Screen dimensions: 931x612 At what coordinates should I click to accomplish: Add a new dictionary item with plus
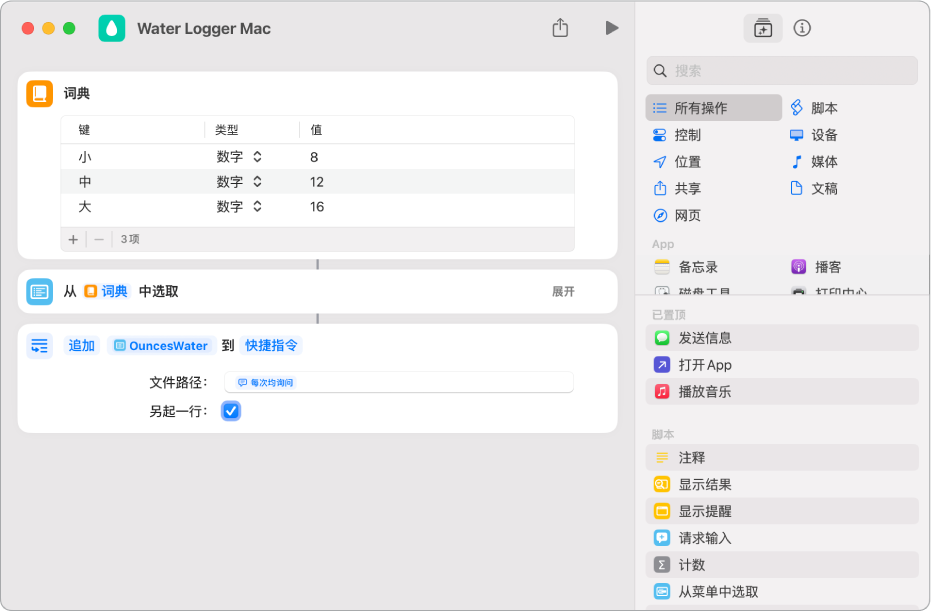(x=73, y=239)
